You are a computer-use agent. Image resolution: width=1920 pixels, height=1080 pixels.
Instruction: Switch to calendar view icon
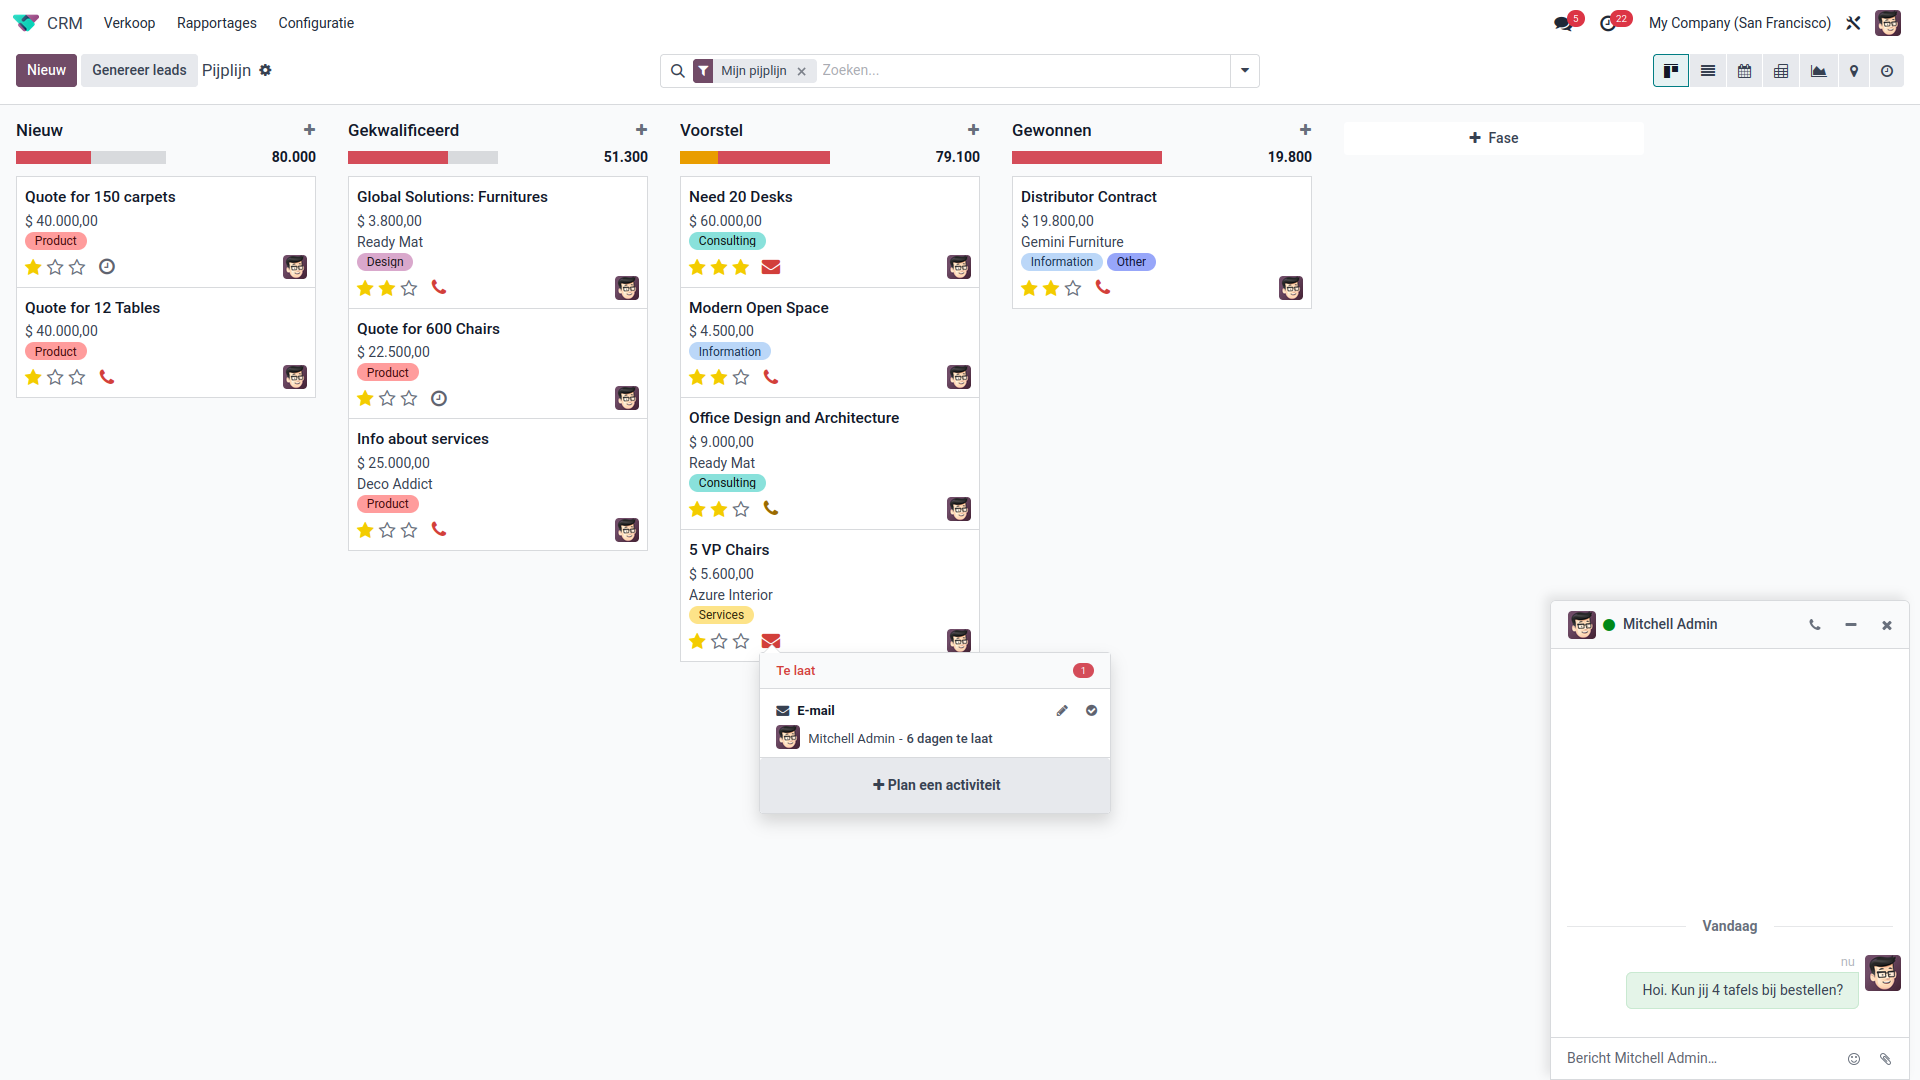[1744, 71]
